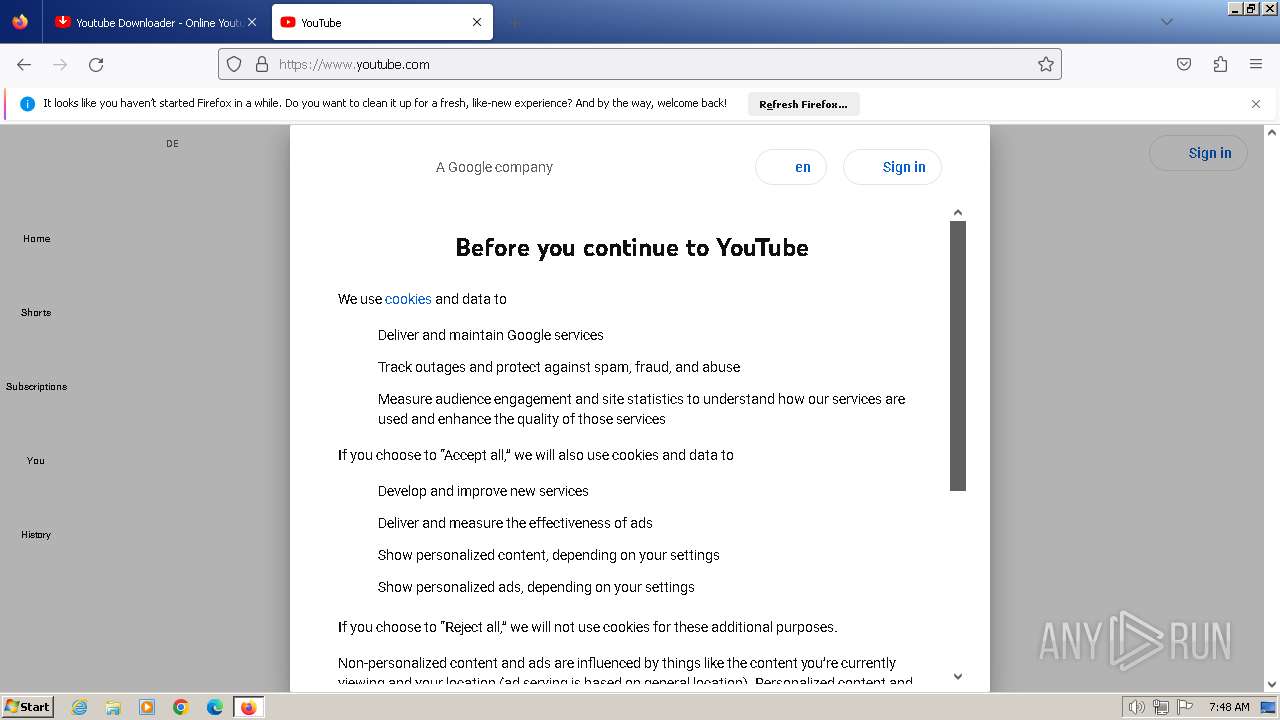List all tabs dropdown arrow

[1166, 22]
